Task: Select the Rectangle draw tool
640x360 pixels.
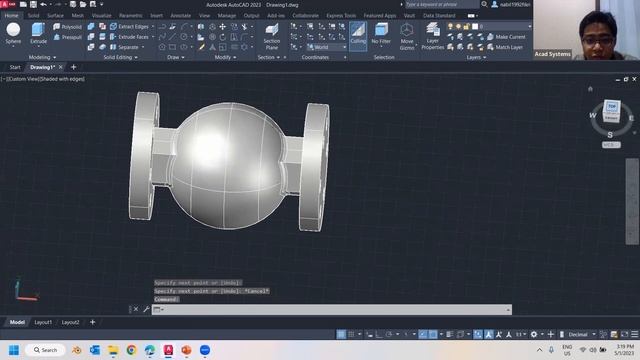Action: [x=172, y=47]
